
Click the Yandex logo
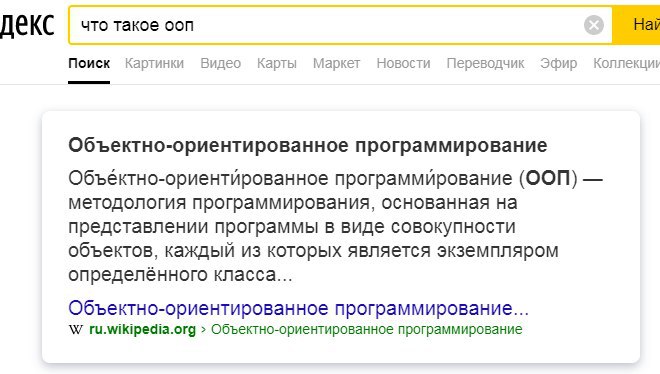[27, 25]
